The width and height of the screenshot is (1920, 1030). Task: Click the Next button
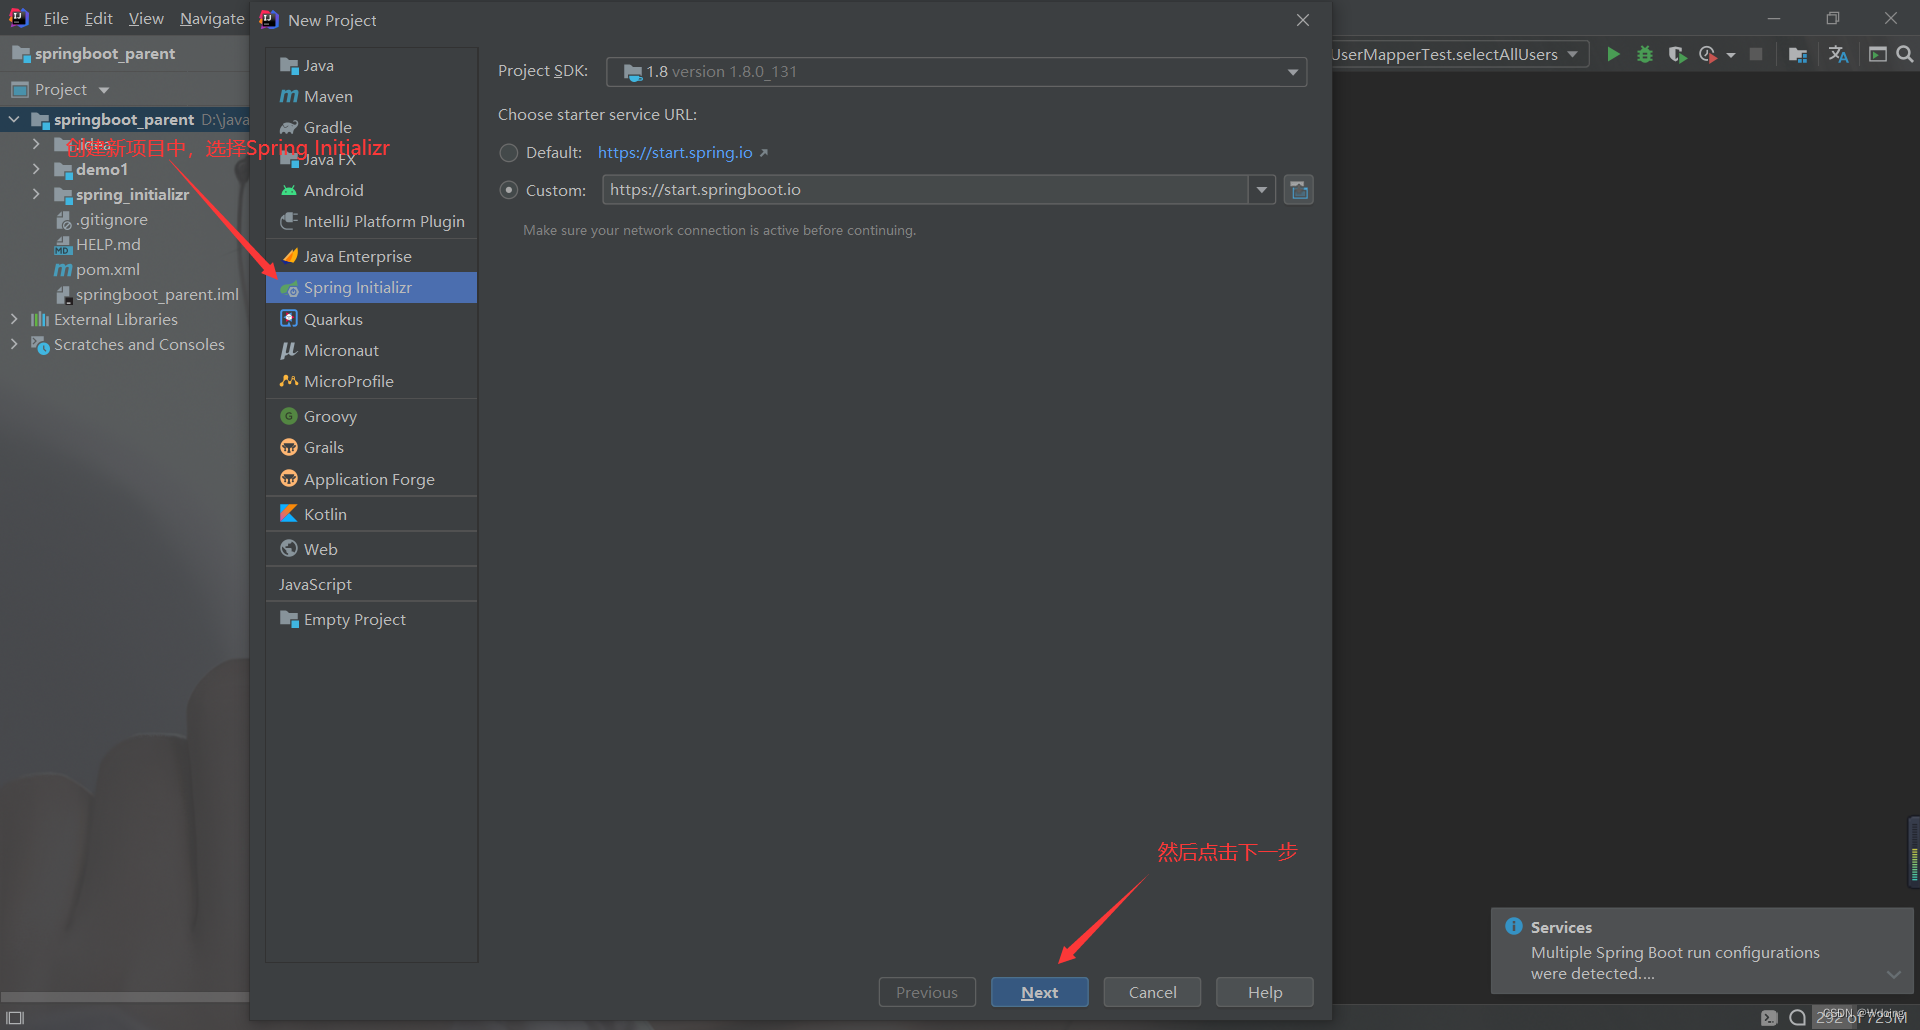pyautogui.click(x=1040, y=992)
